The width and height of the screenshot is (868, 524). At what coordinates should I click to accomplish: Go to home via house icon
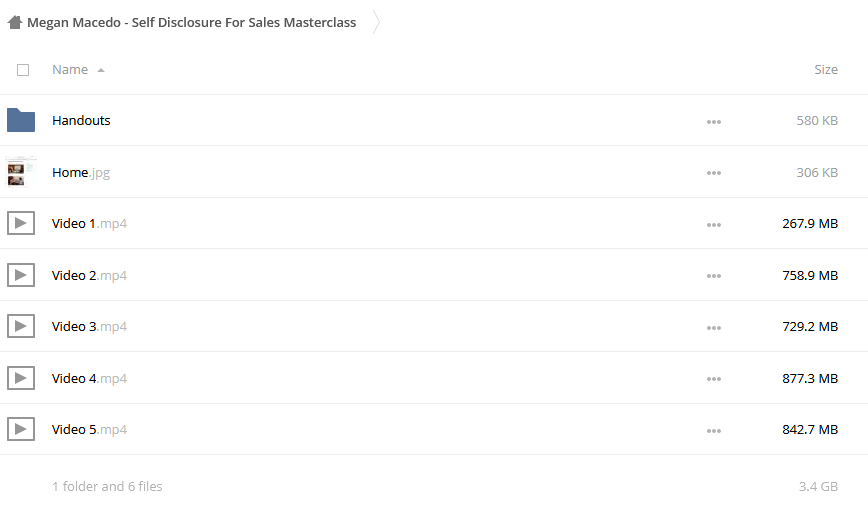pos(14,22)
